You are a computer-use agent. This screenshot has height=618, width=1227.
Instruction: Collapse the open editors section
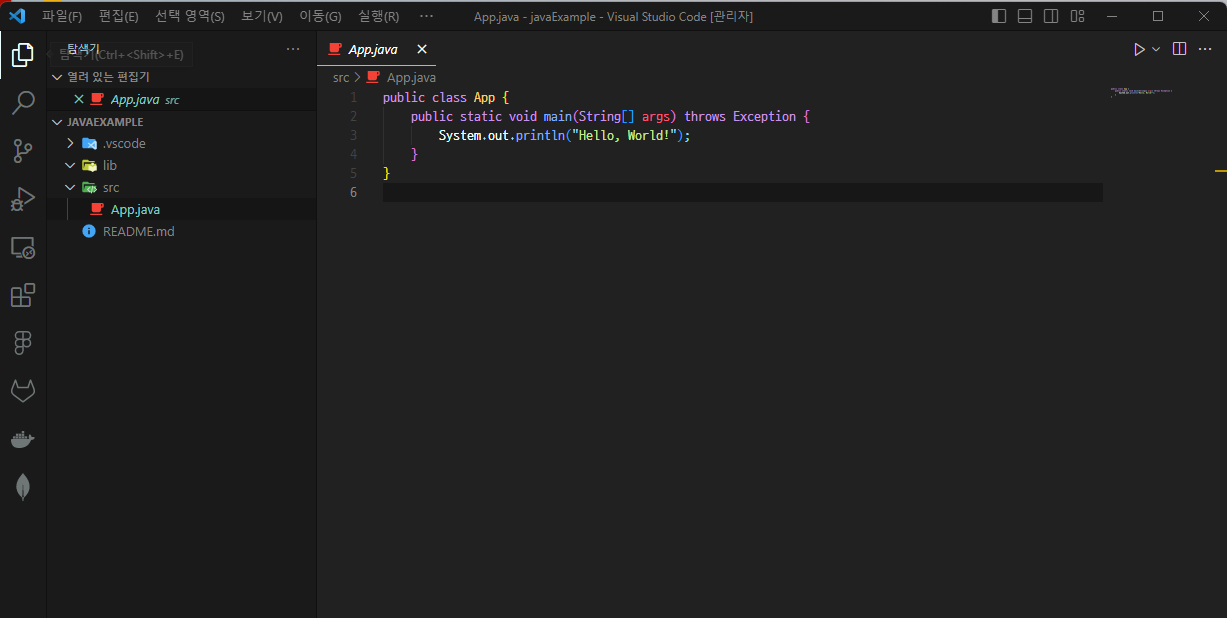pyautogui.click(x=57, y=77)
